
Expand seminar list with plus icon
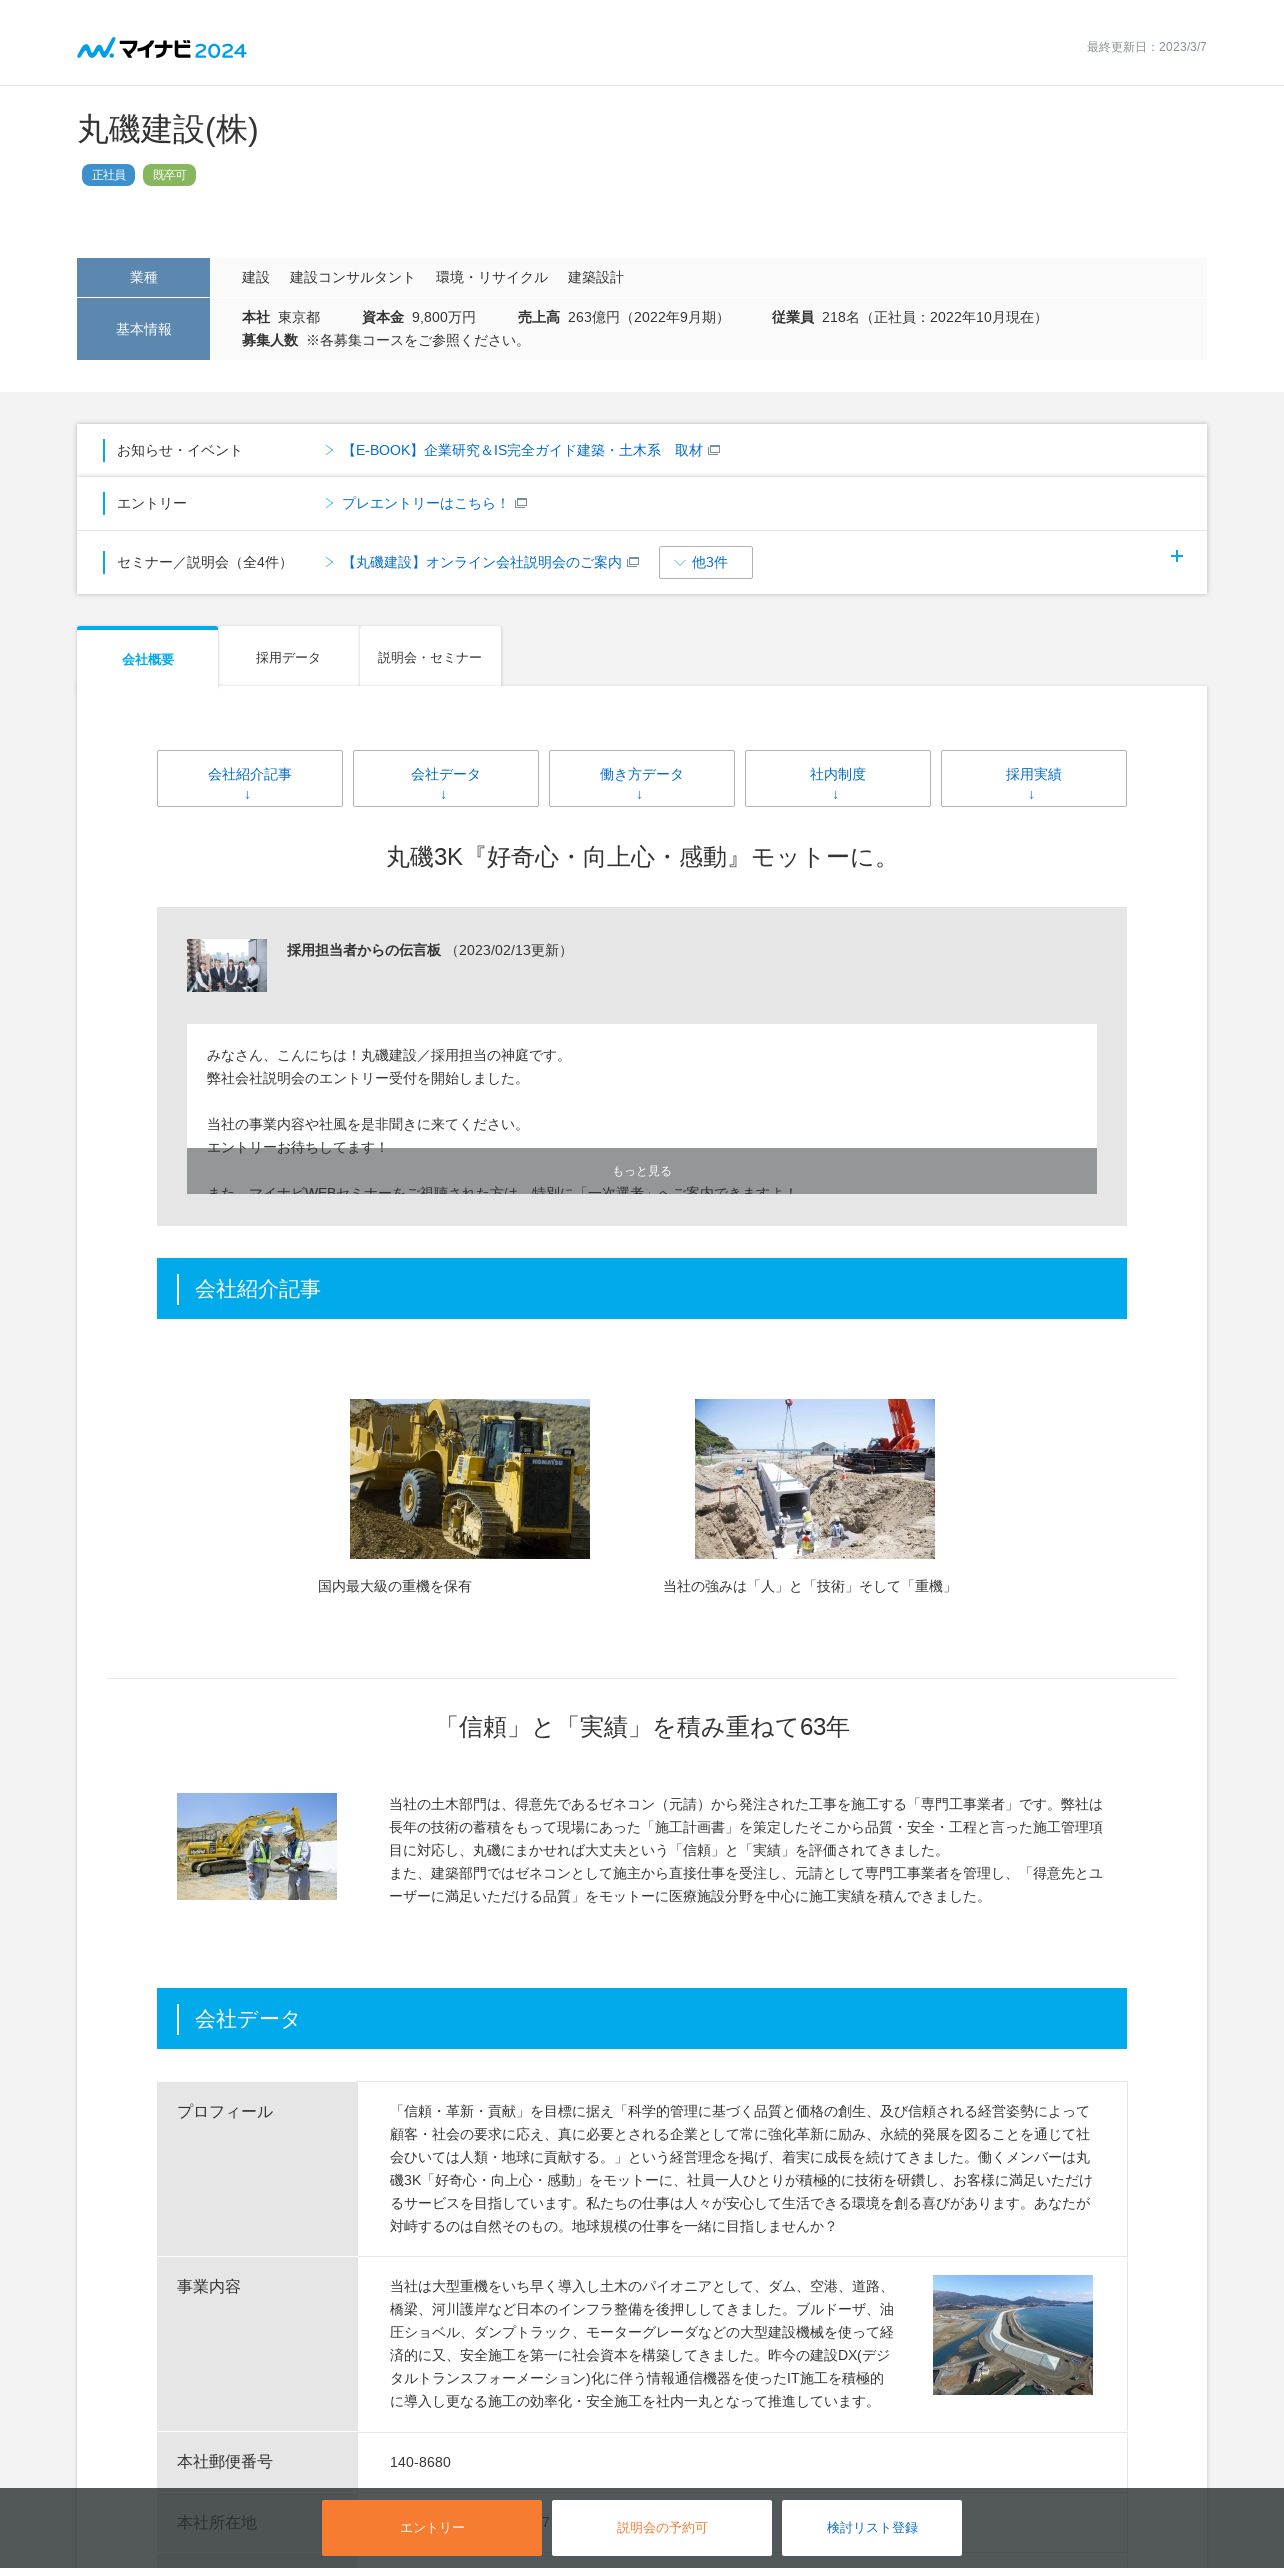(1177, 556)
